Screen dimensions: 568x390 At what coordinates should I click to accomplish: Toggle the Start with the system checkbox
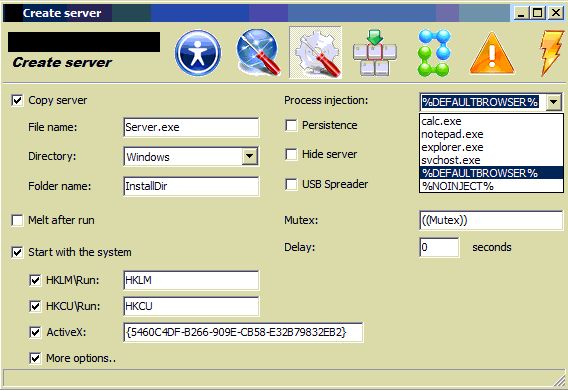coord(17,252)
